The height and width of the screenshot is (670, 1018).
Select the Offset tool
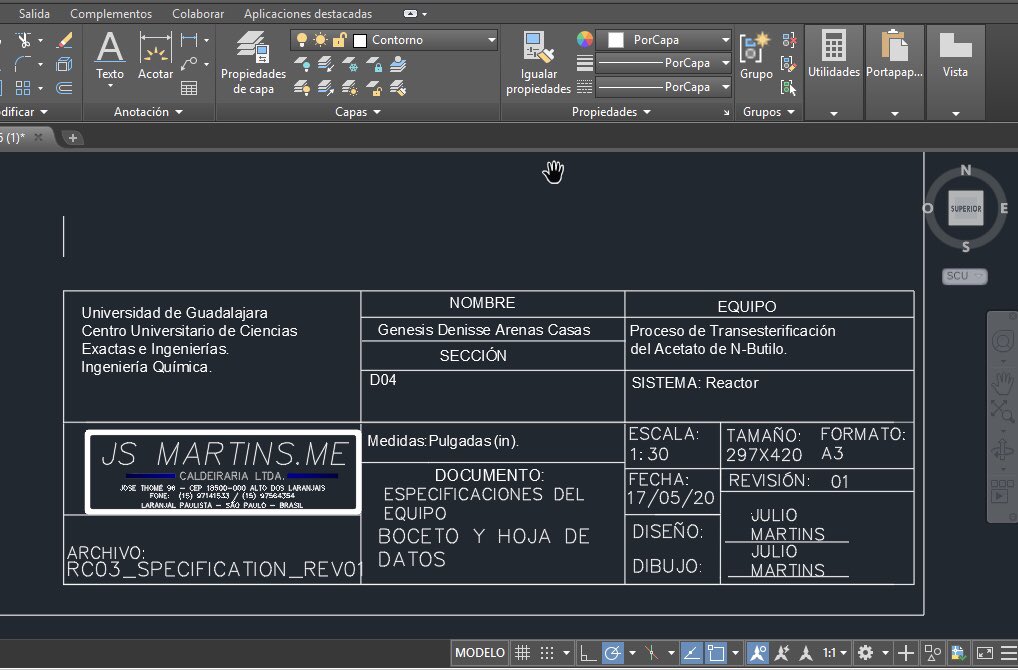64,87
